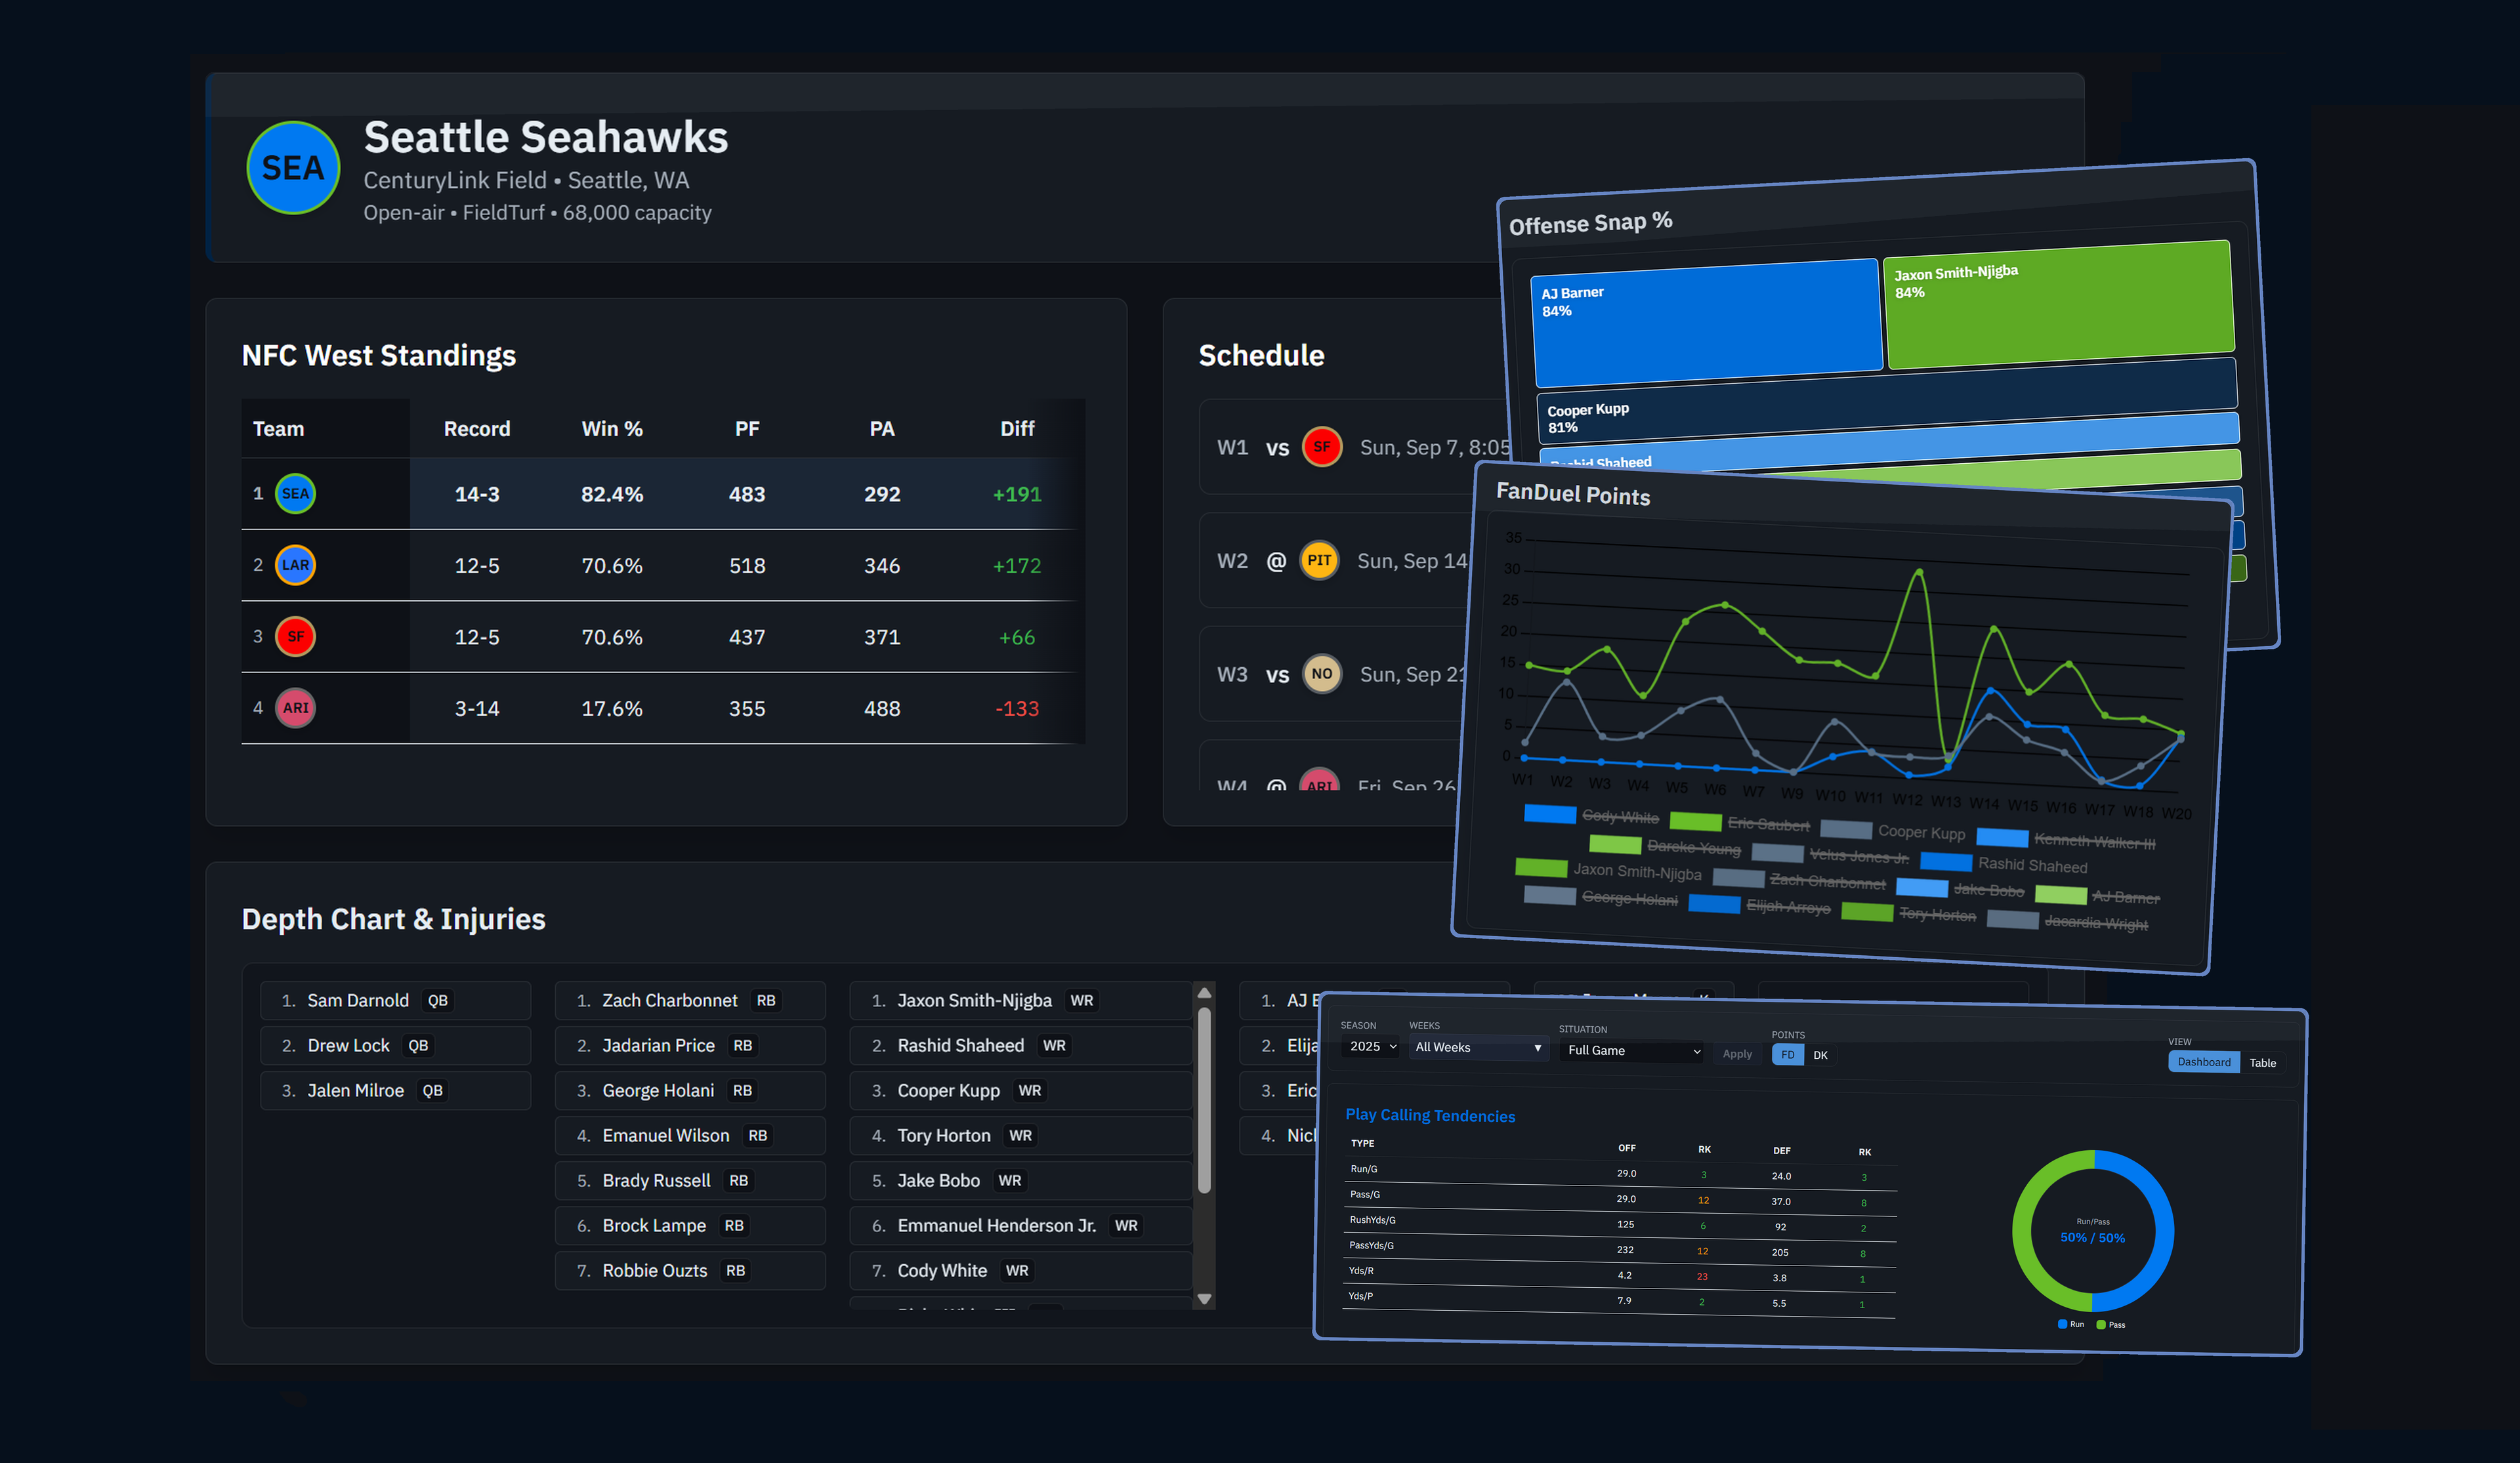Select Zach Charbonnet RB in depth chart
The width and height of the screenshot is (2520, 1463).
click(x=690, y=1000)
